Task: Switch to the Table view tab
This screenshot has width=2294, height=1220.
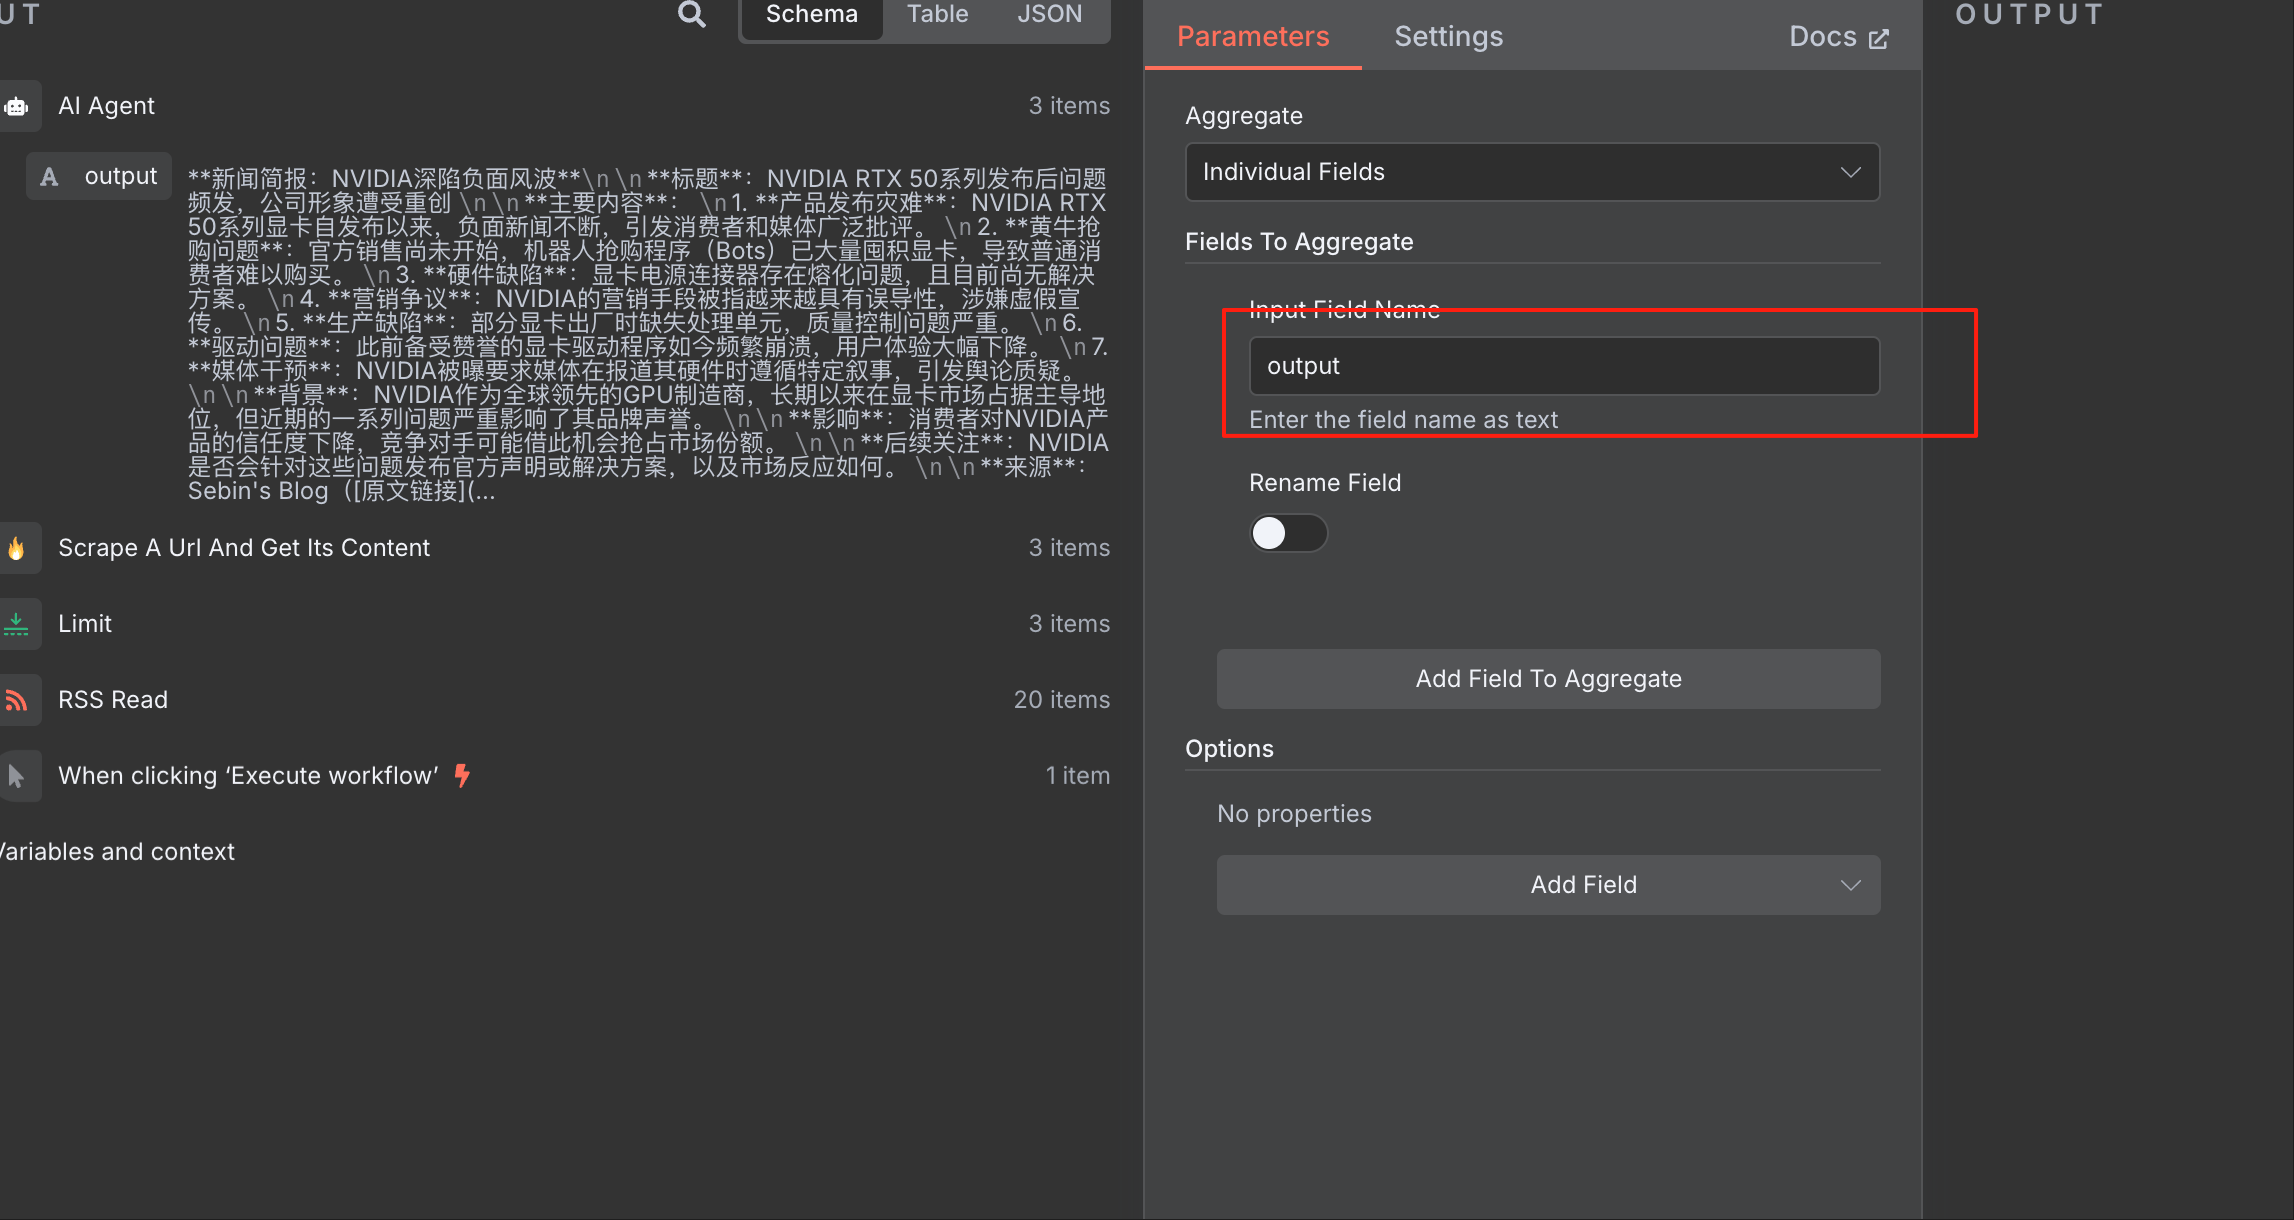Action: pos(937,14)
